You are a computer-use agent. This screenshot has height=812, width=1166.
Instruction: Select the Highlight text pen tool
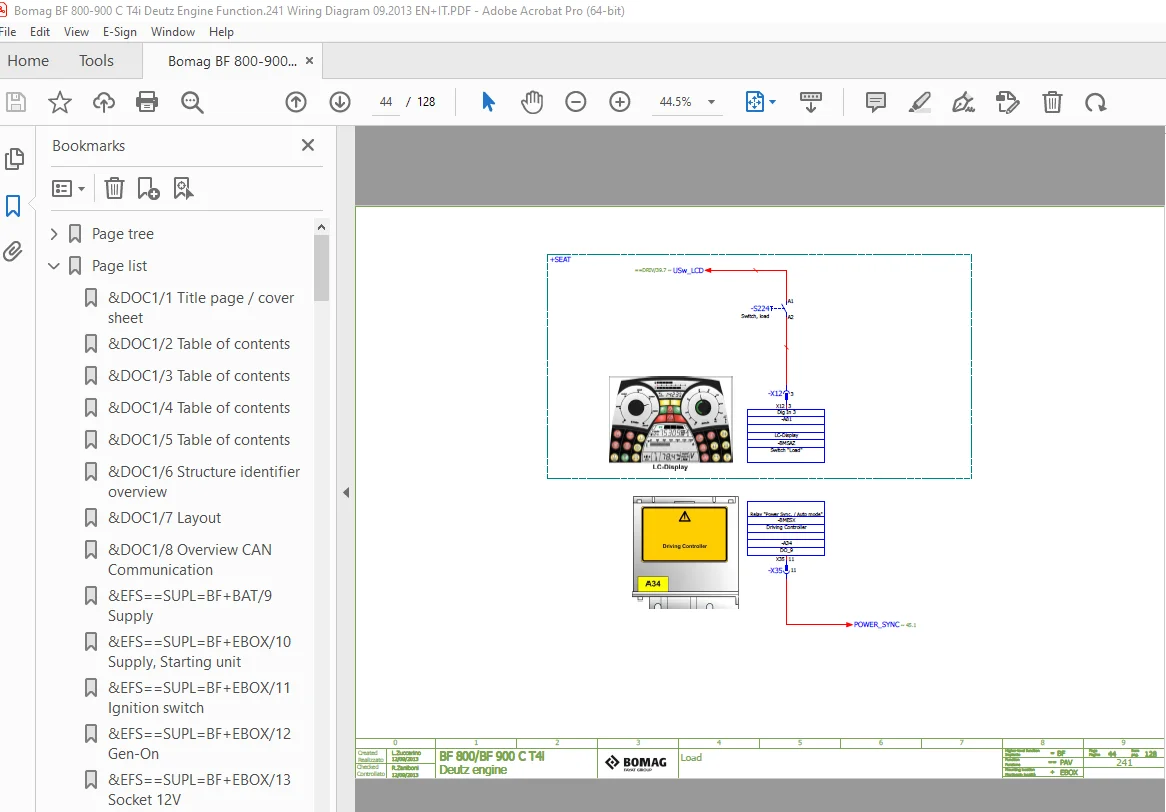[x=920, y=102]
